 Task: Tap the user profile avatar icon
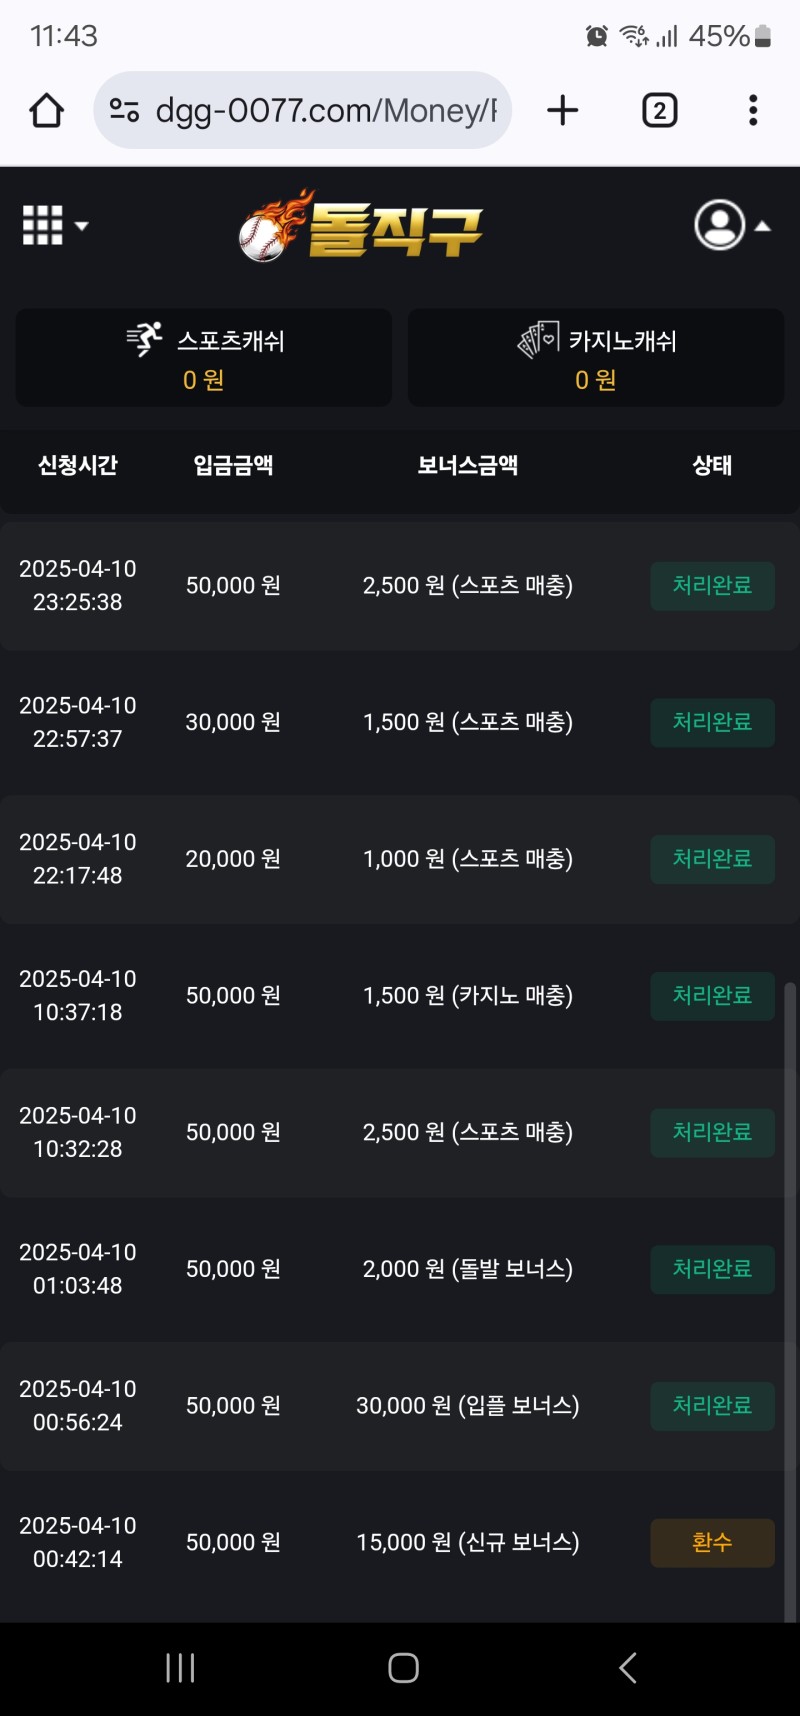point(719,225)
